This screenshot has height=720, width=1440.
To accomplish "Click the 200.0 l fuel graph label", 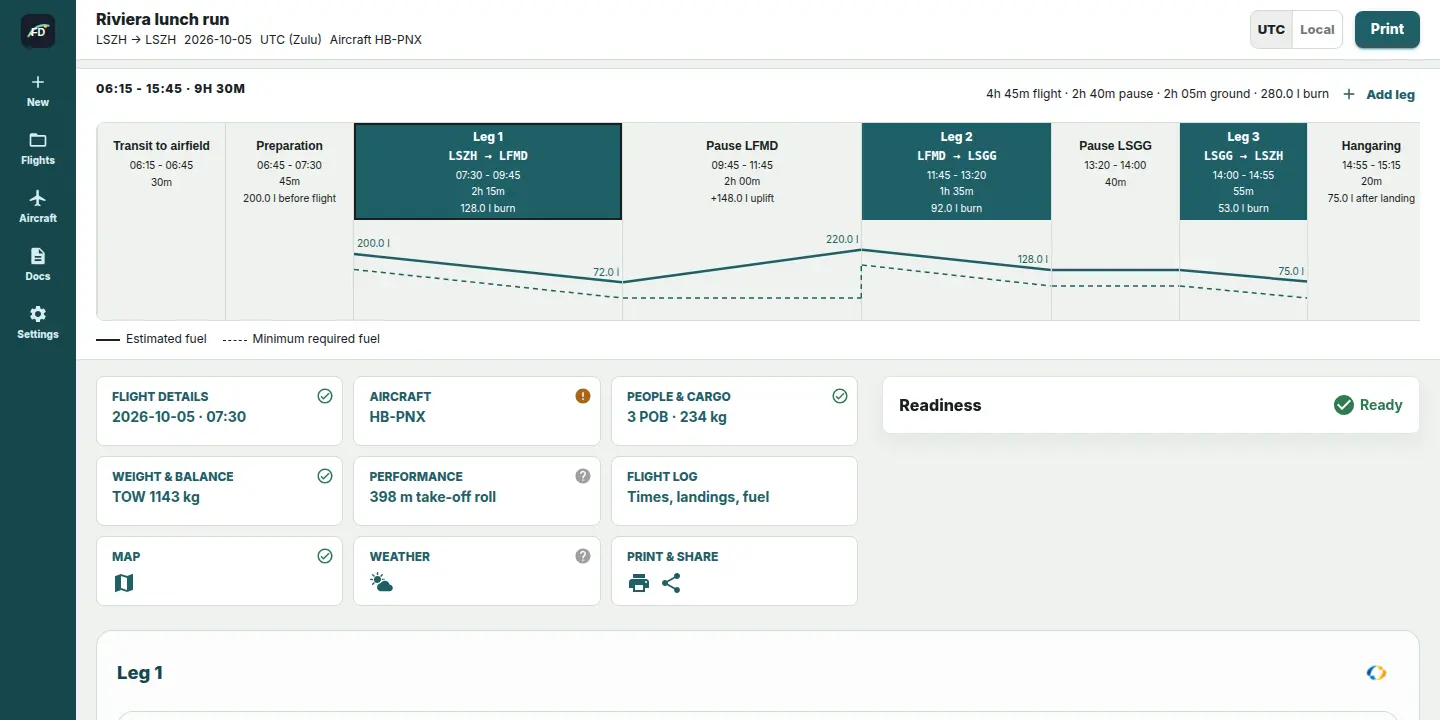I will point(374,243).
